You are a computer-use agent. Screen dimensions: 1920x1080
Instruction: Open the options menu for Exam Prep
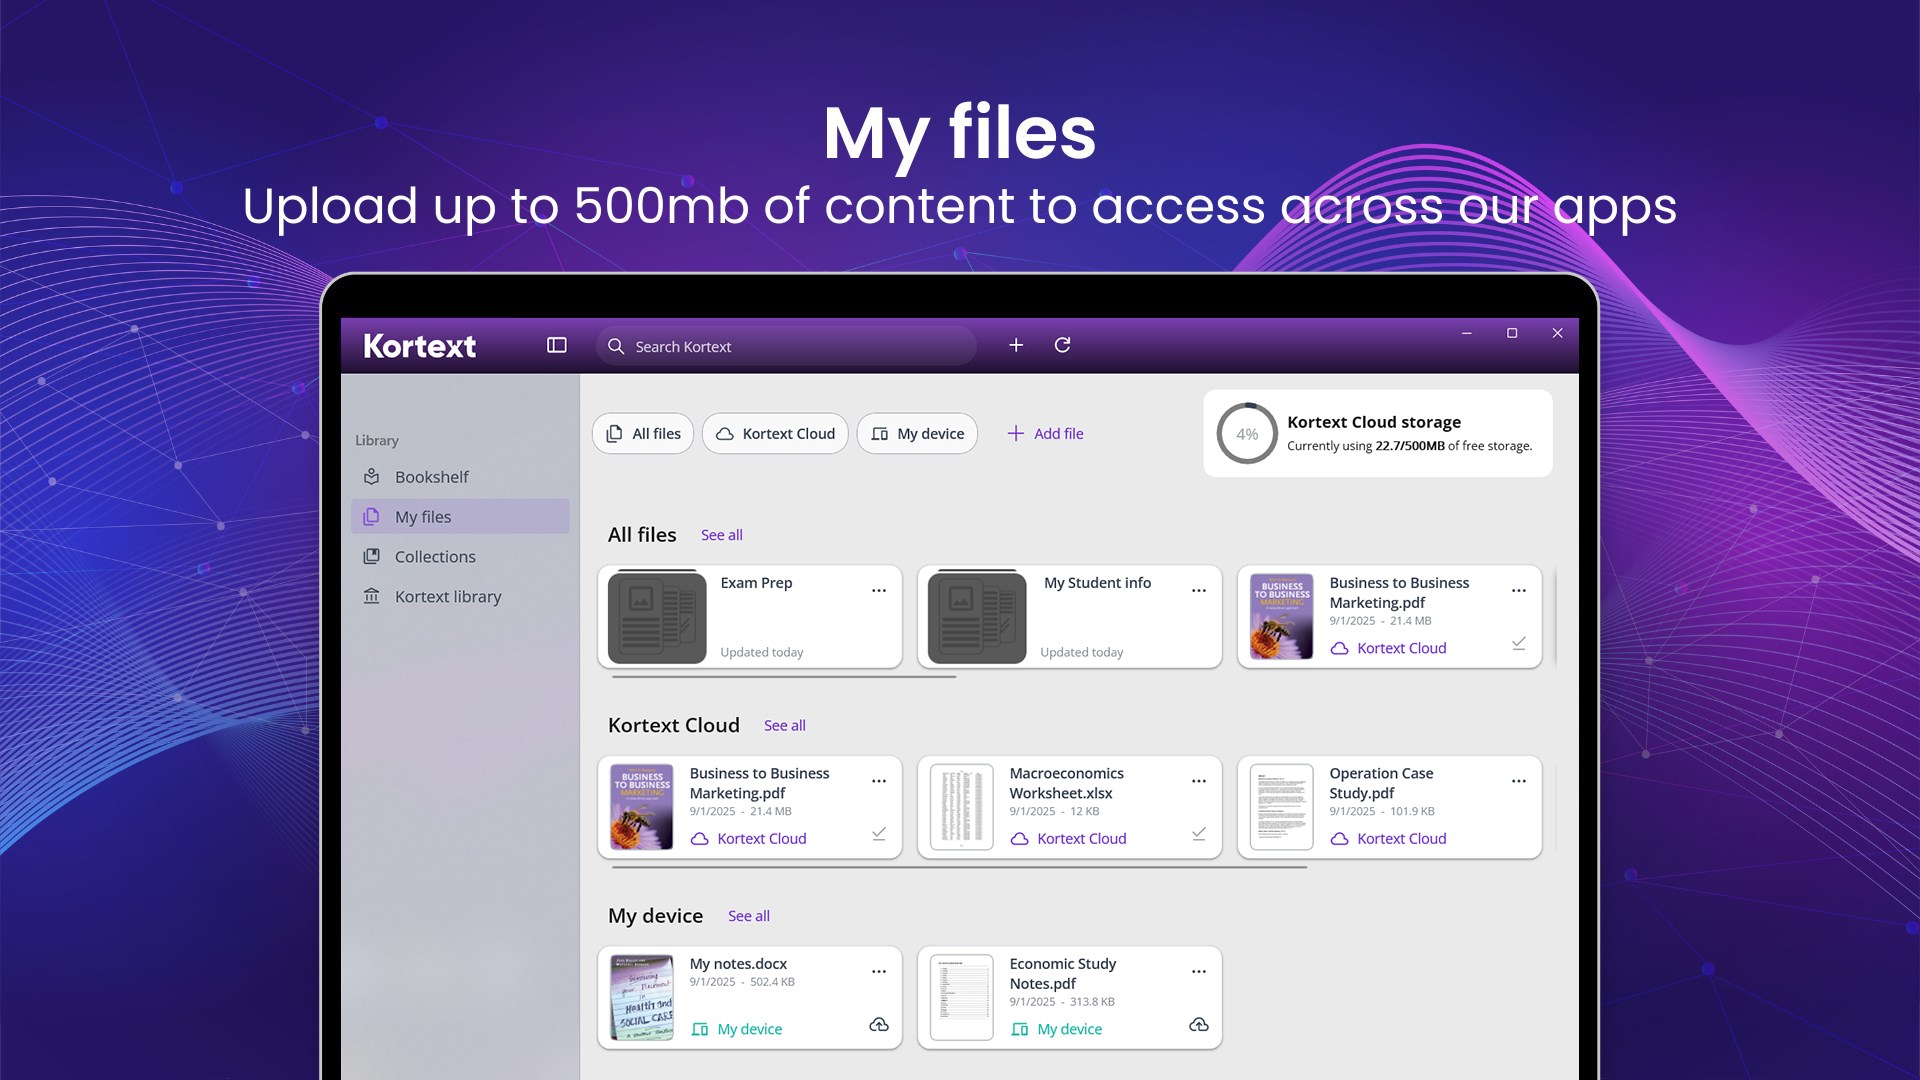click(x=879, y=590)
